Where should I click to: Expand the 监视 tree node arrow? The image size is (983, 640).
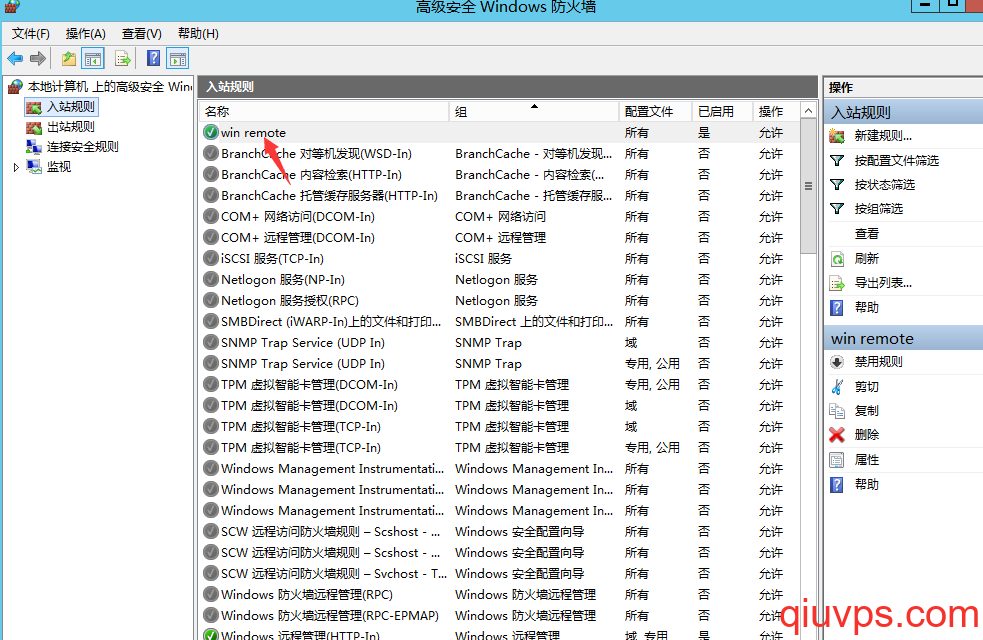click(16, 167)
